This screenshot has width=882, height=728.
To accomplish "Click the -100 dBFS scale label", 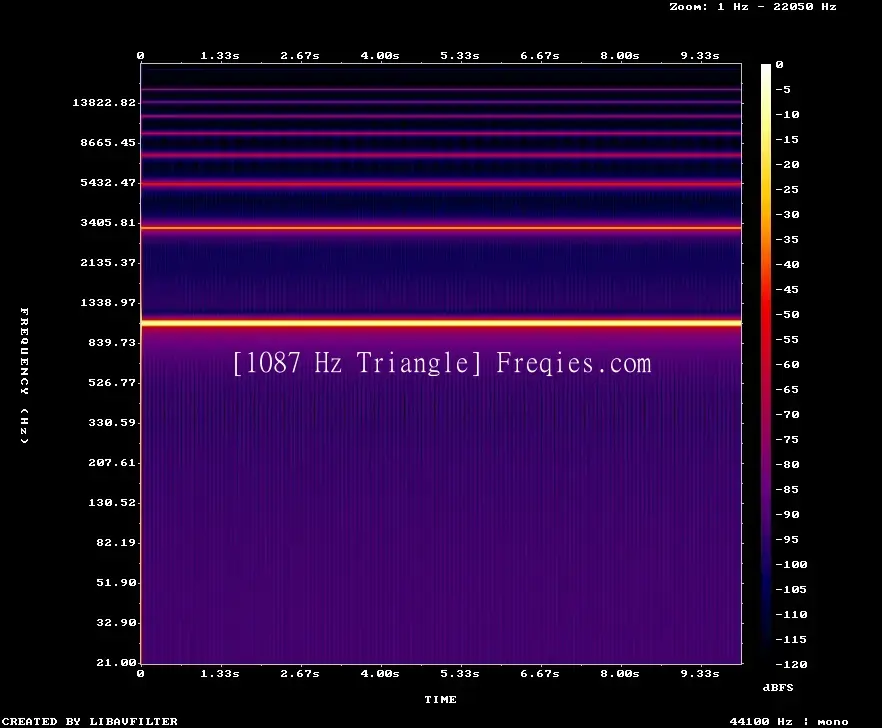I will tap(791, 564).
